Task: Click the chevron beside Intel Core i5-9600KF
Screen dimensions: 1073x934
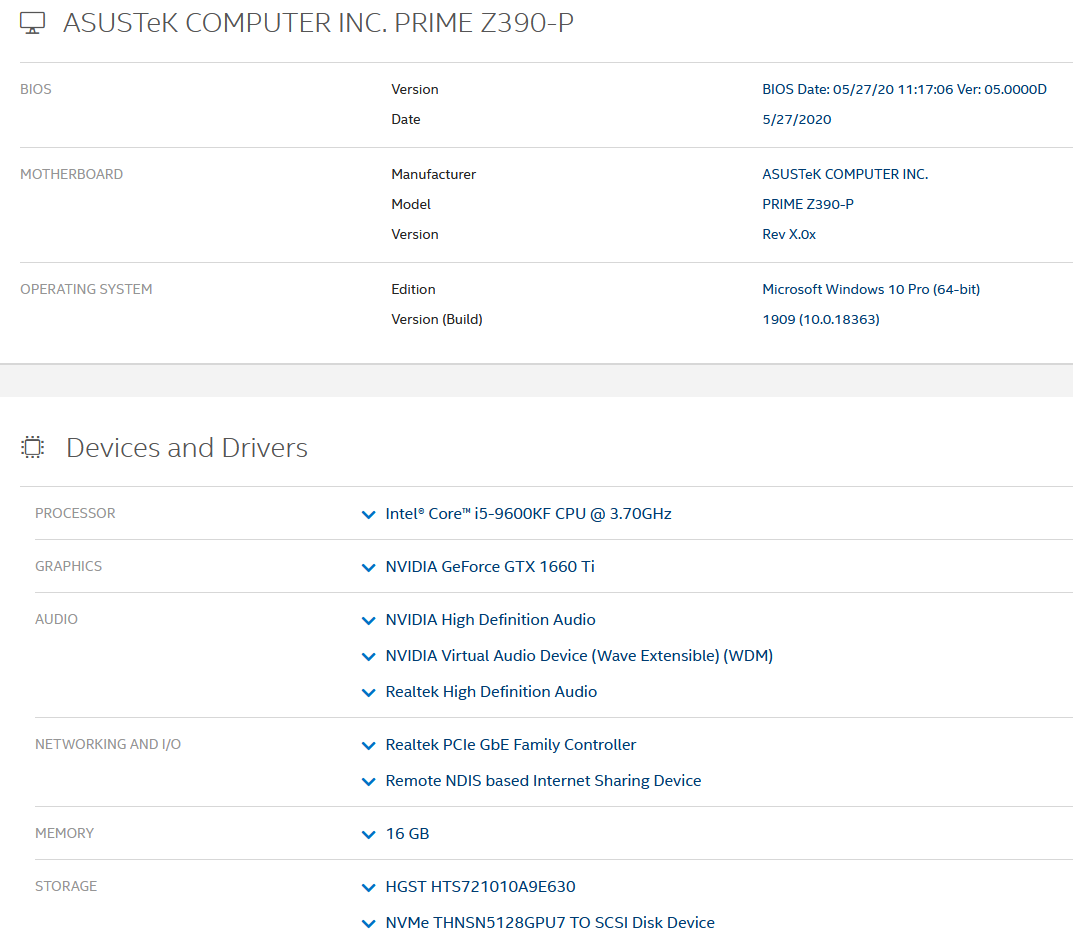Action: pyautogui.click(x=368, y=514)
